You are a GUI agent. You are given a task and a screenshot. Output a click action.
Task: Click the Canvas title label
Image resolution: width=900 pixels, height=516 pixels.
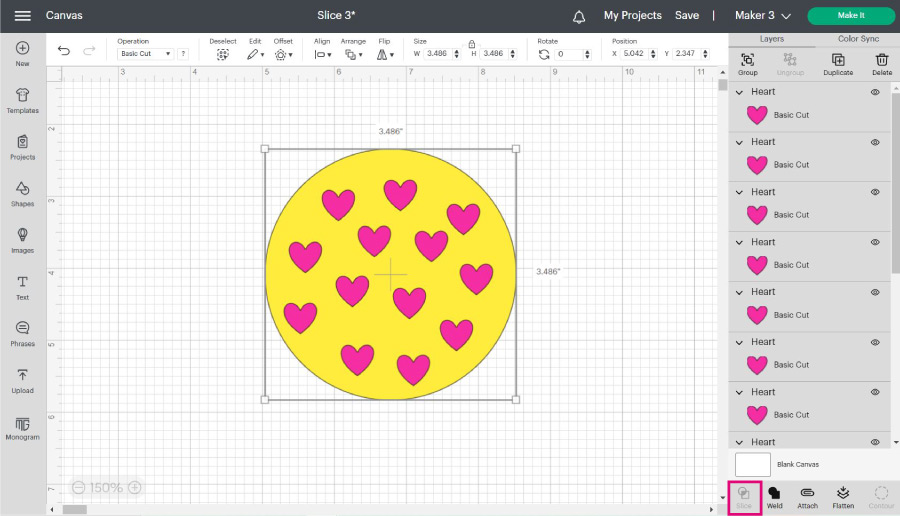64,15
